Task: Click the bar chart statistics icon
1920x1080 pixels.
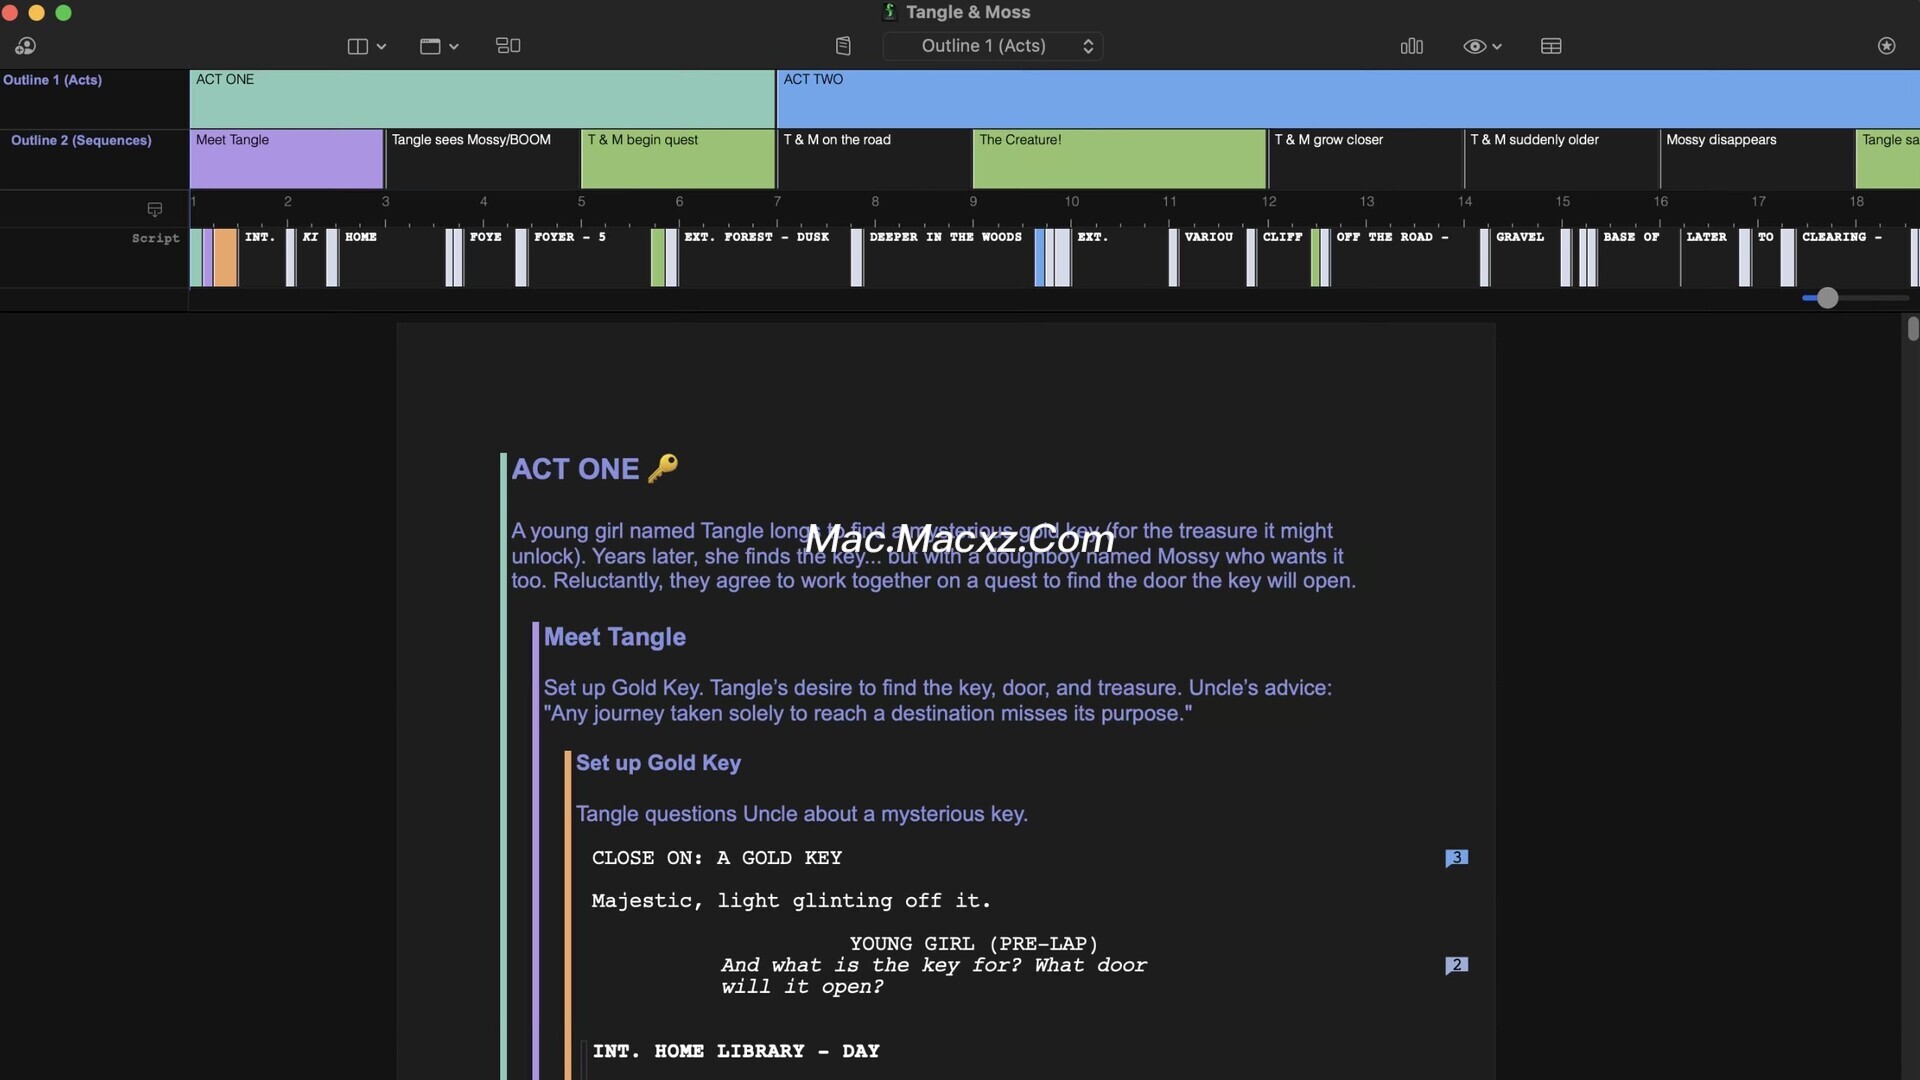Action: pos(1411,46)
